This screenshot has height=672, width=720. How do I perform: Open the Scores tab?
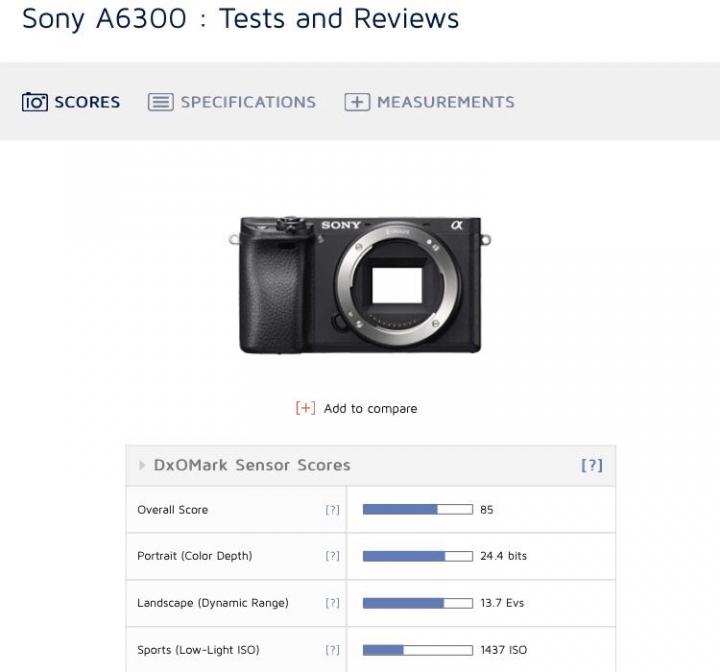click(x=71, y=102)
